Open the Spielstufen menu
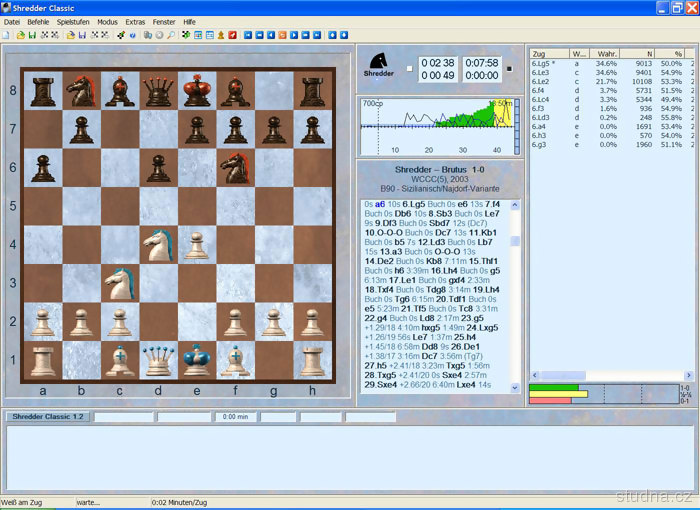Viewport: 700px width, 510px height. click(73, 21)
